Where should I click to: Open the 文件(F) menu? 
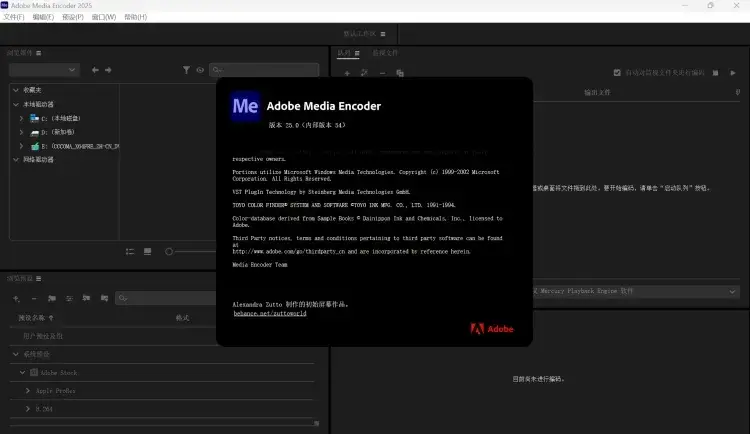click(13, 17)
